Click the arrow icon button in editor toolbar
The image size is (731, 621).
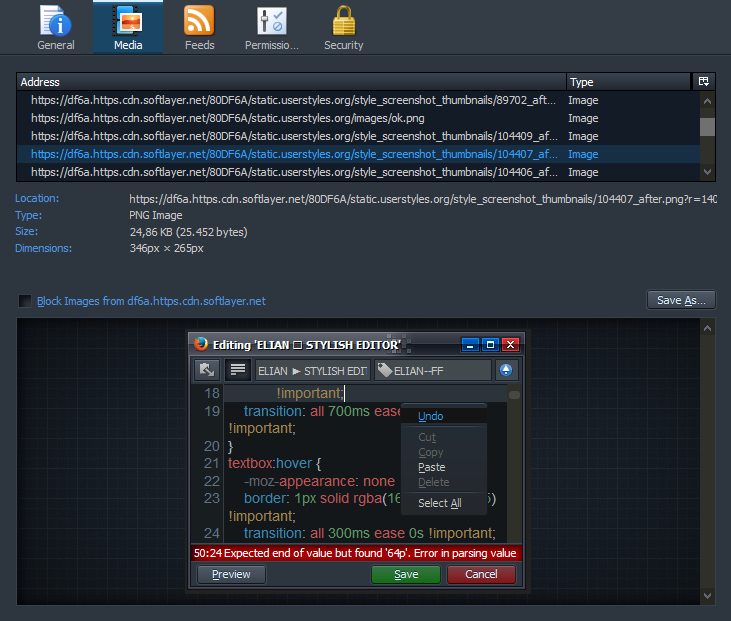207,371
